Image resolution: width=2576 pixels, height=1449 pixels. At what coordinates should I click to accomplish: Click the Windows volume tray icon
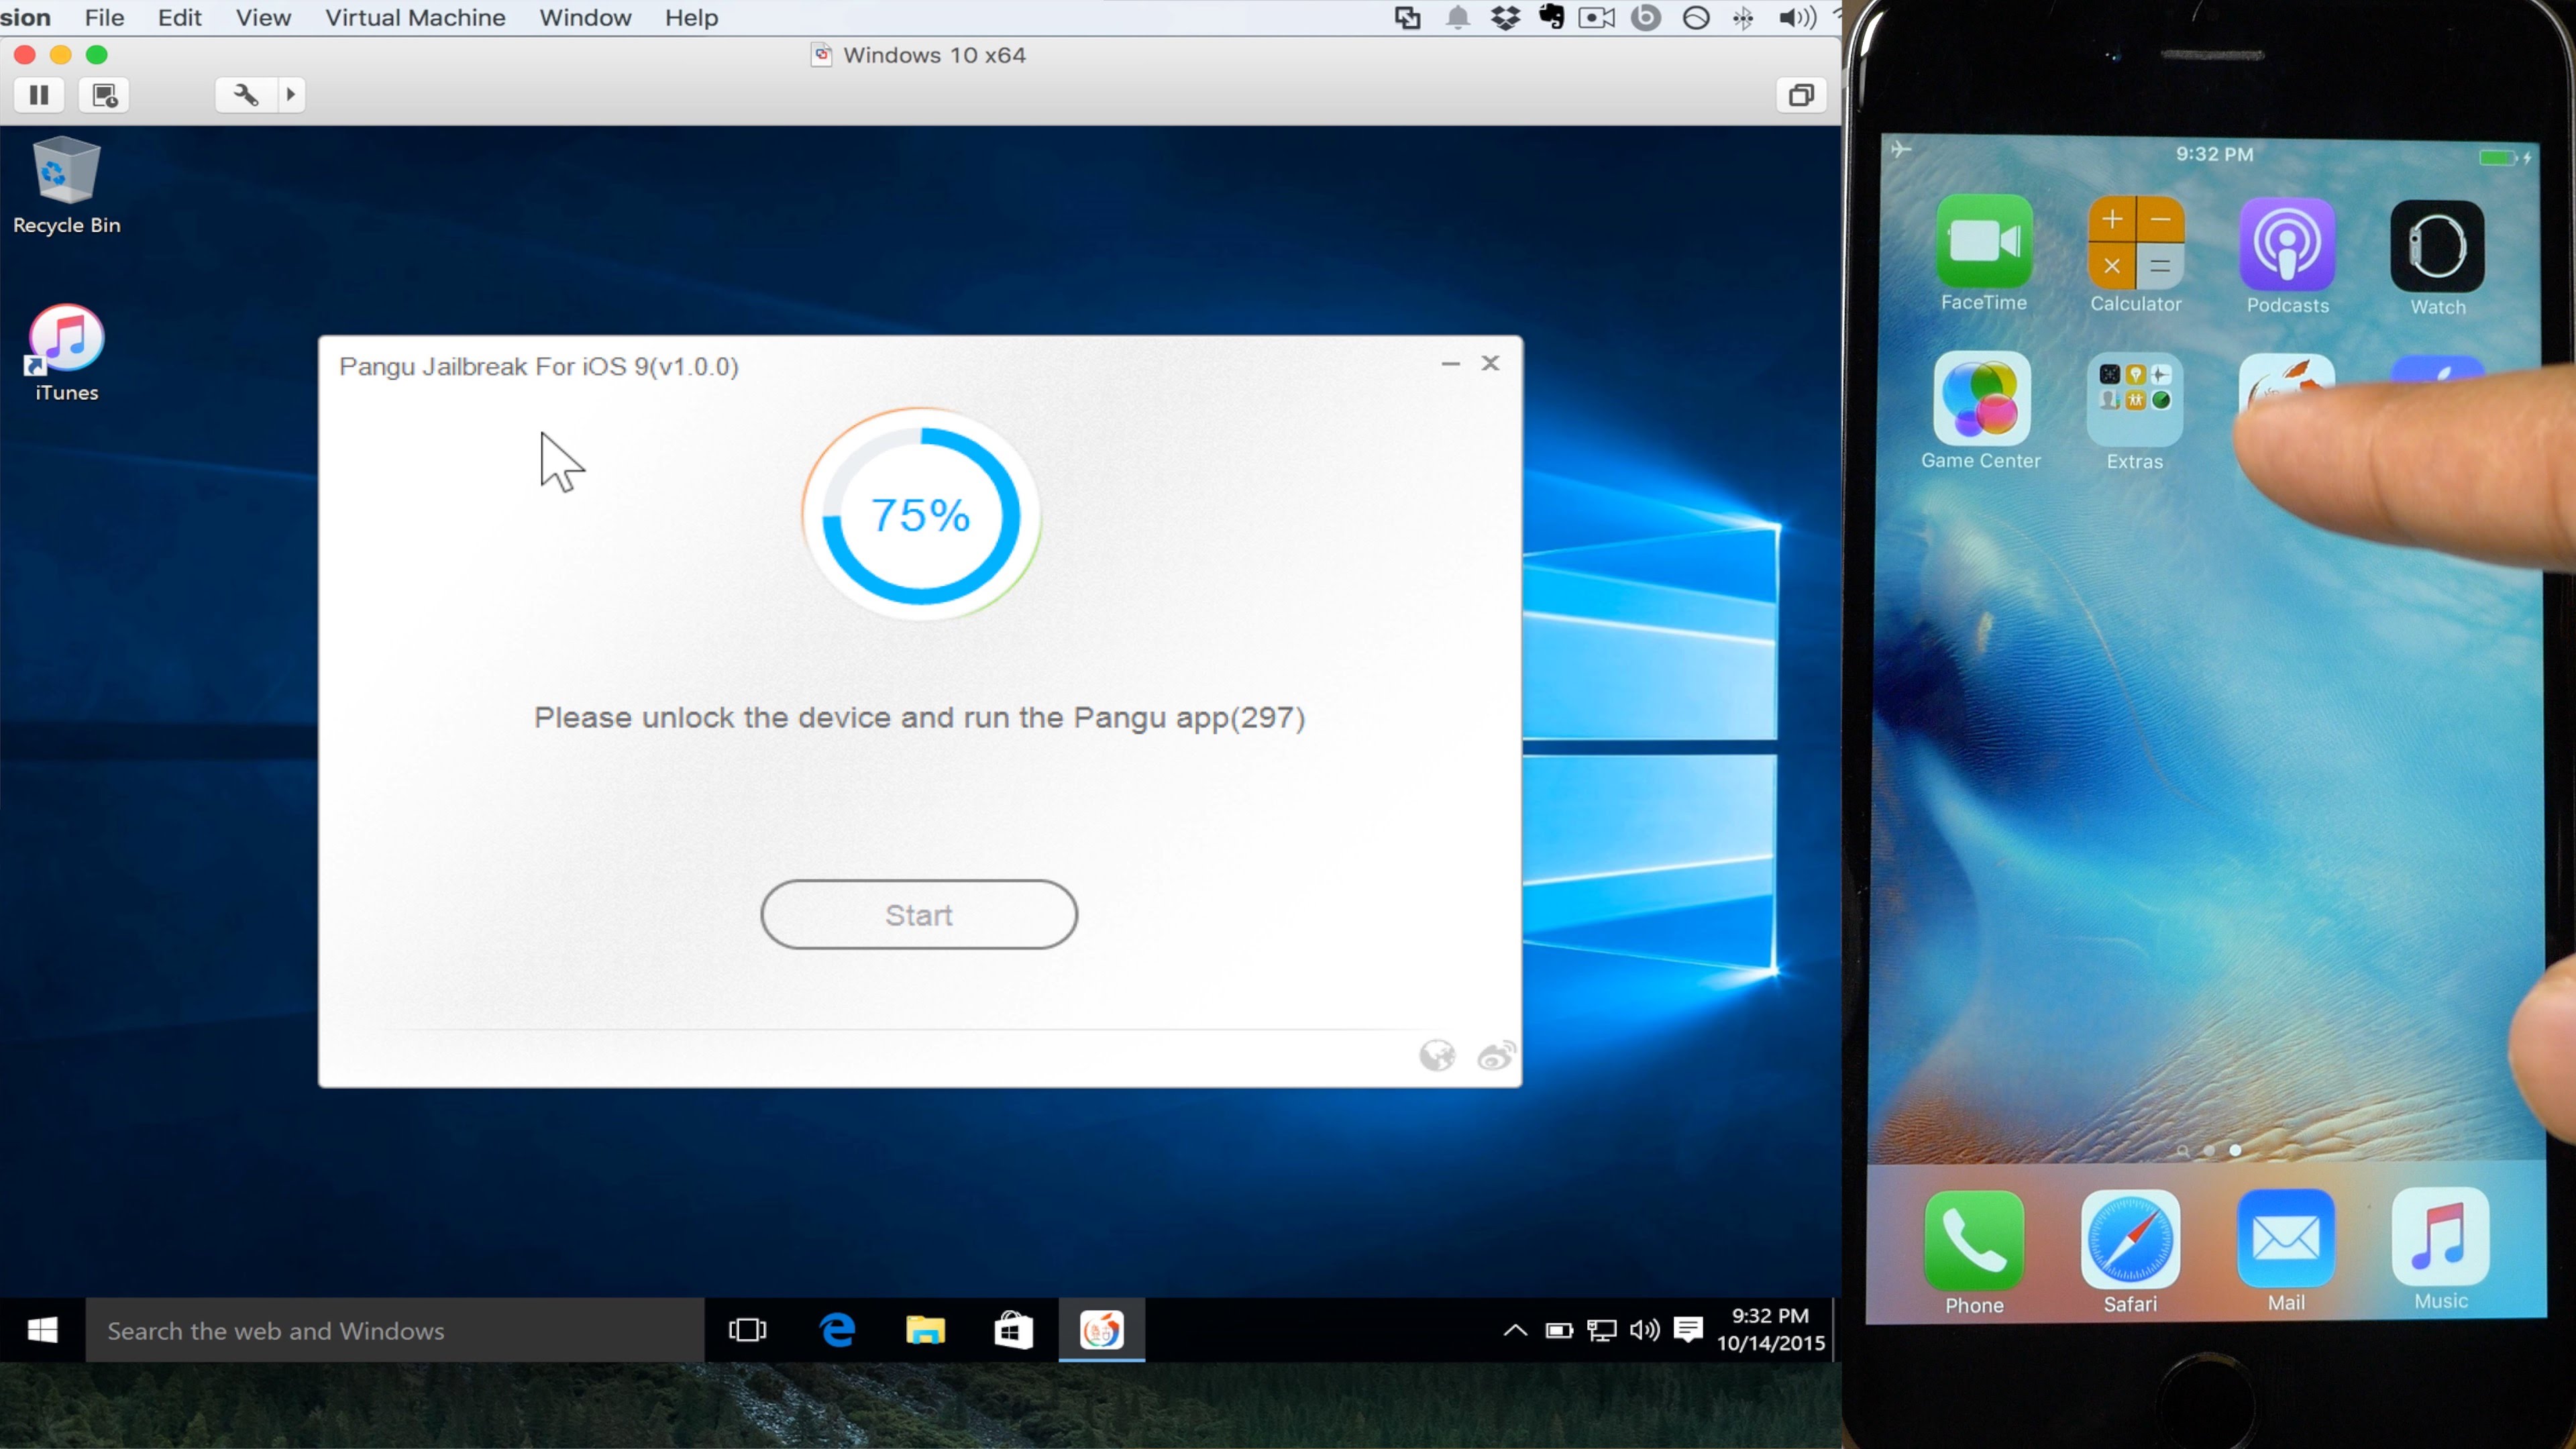tap(1645, 1330)
